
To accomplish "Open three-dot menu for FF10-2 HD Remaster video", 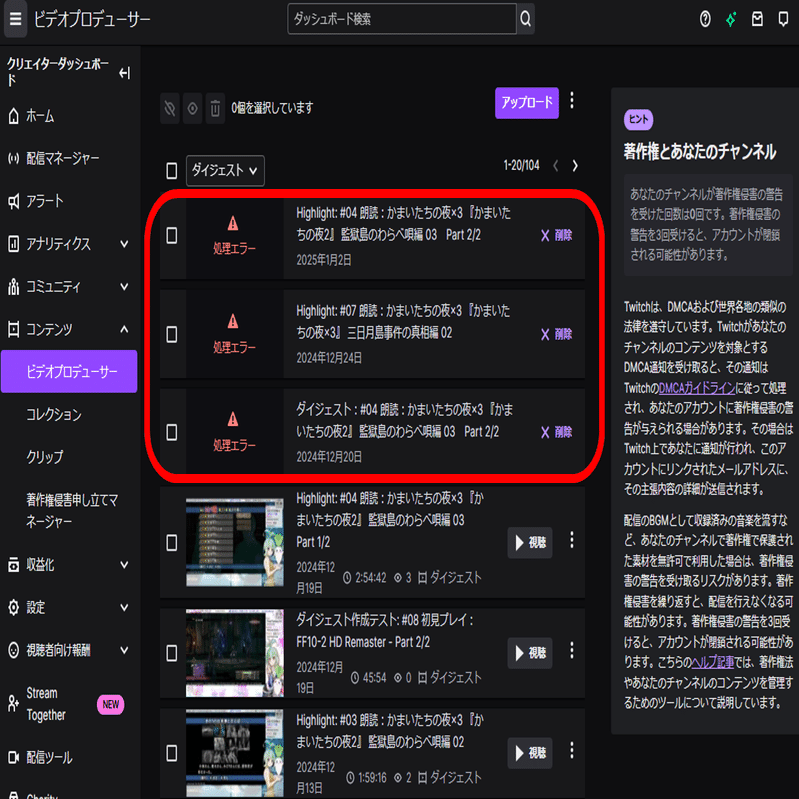I will pos(572,650).
